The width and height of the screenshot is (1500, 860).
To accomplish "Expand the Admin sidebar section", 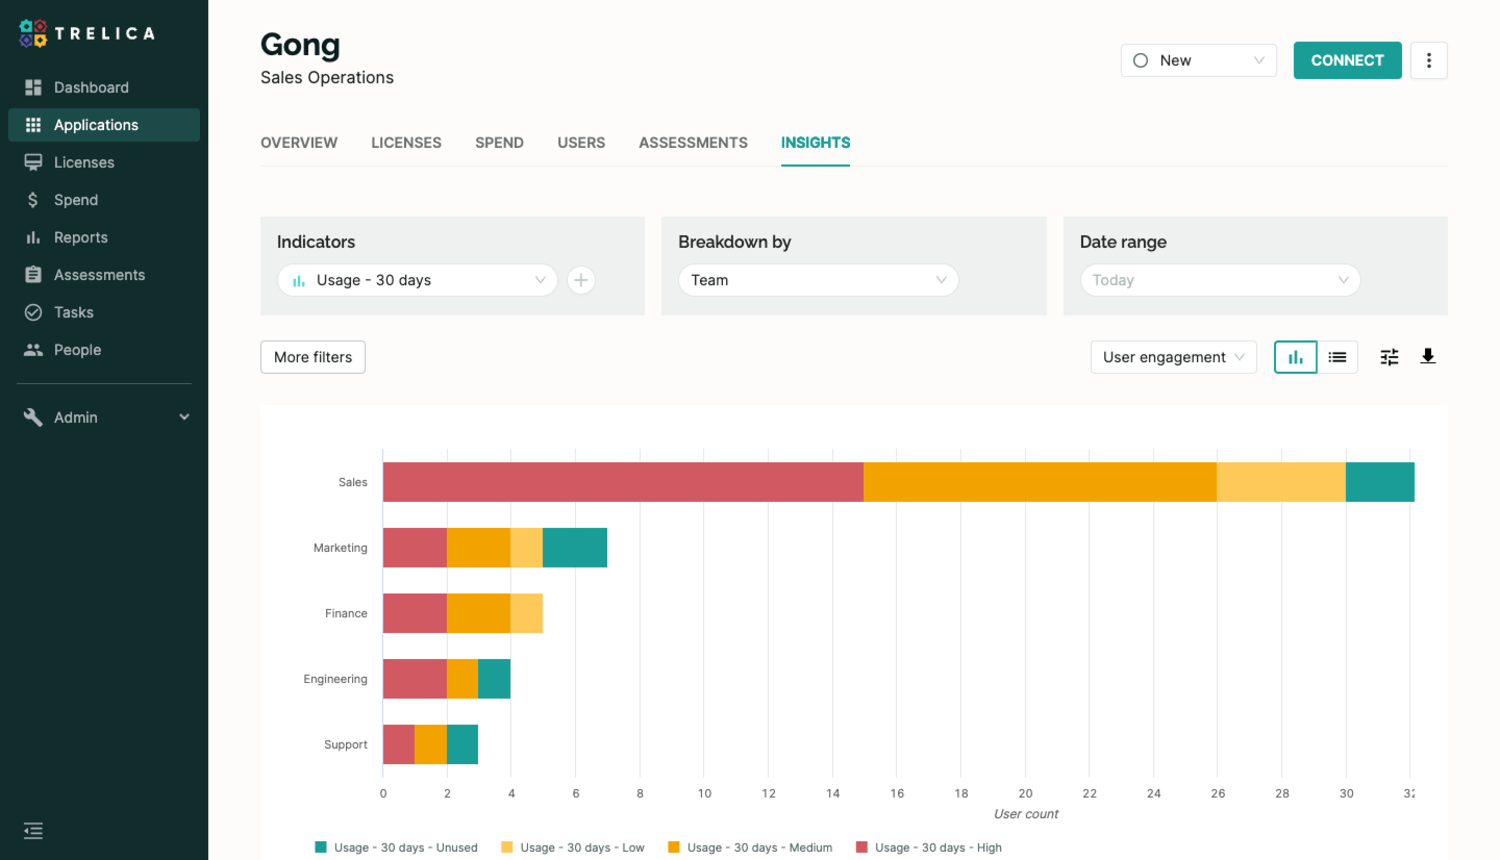I will tap(104, 417).
